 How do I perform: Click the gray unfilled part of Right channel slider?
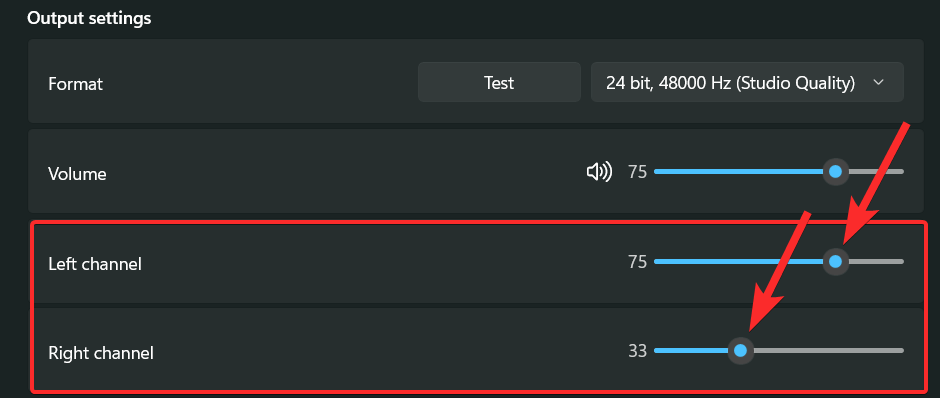pos(828,351)
